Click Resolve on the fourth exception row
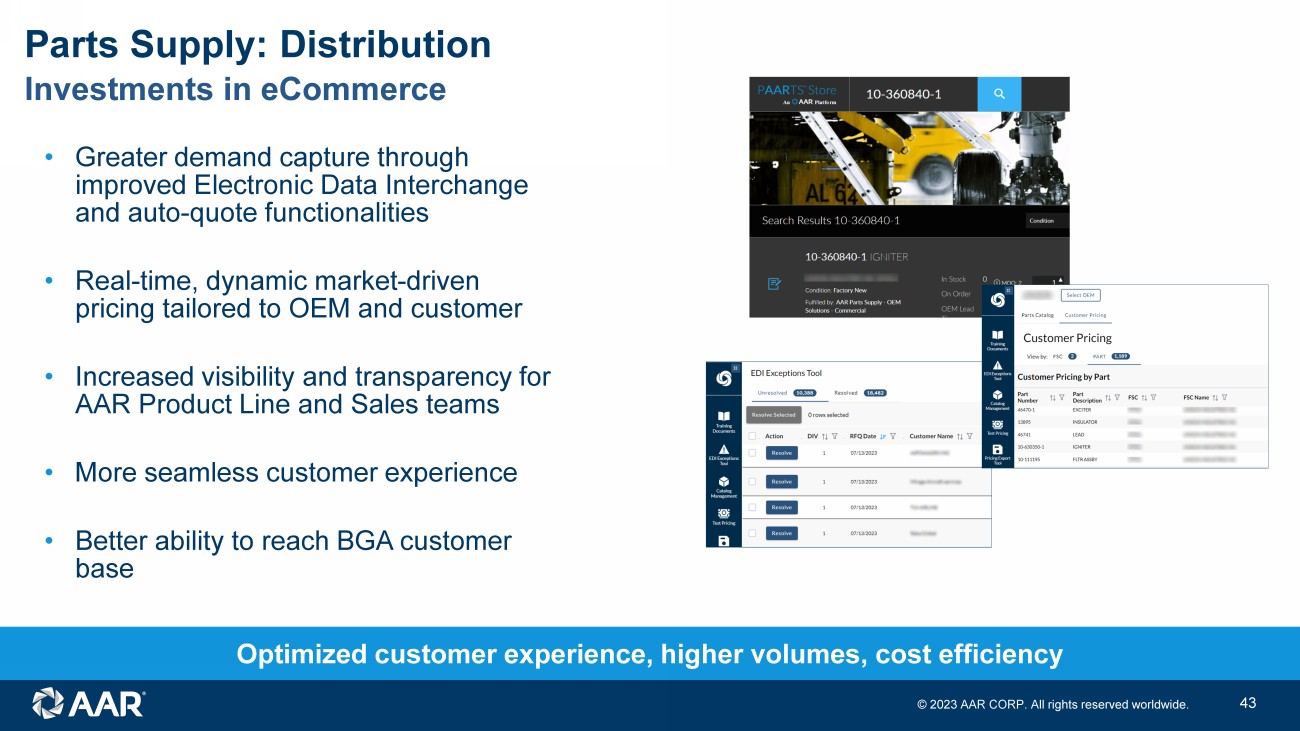Screen dimensions: 1300x731 pos(782,533)
